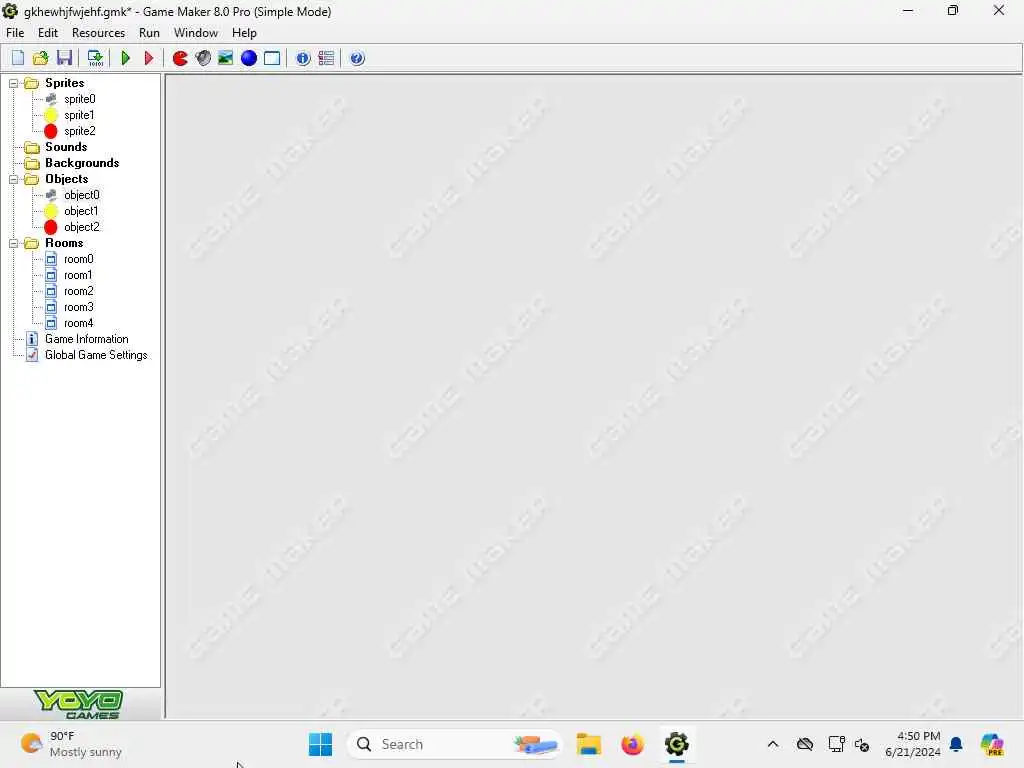Open the Help menu
Screen dimensions: 1024x768
coord(244,33)
